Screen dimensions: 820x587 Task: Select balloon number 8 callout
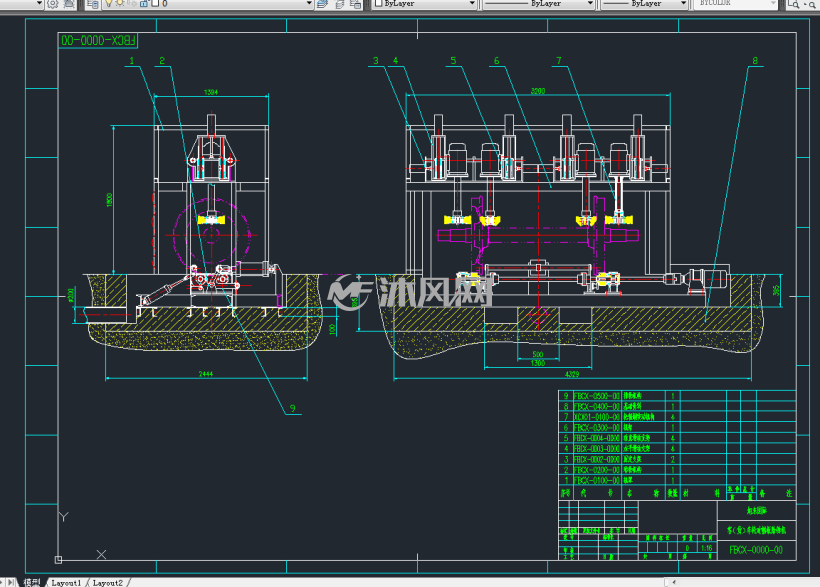755,61
